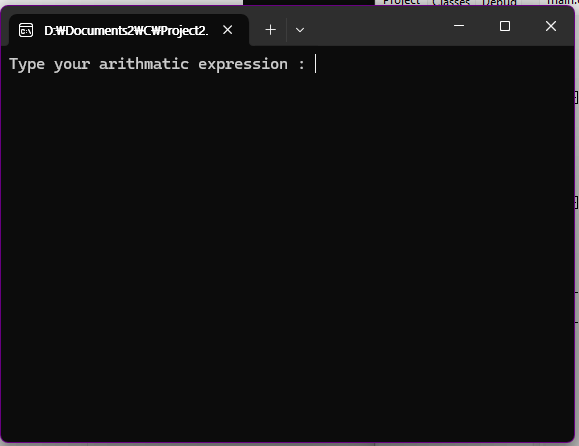Minimize the terminal window
This screenshot has height=446, width=579.
[459, 26]
